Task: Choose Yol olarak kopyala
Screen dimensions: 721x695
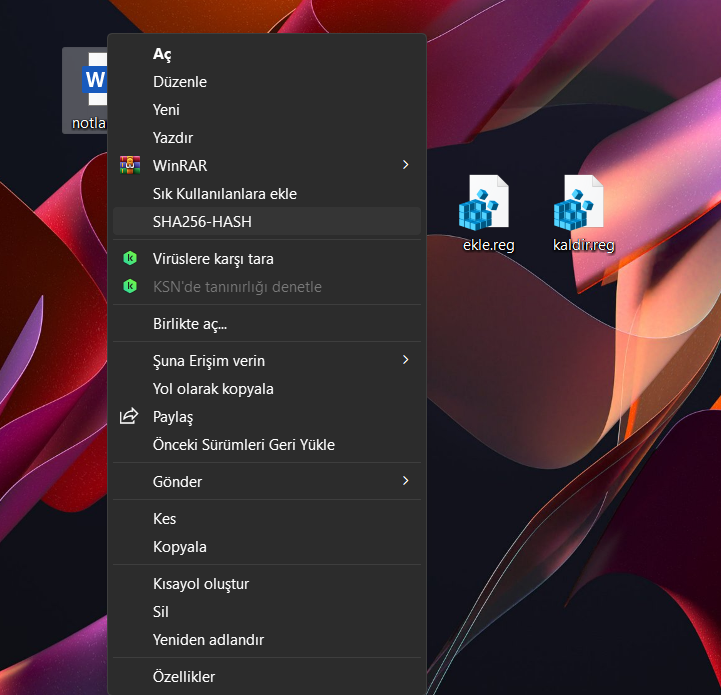Action: [x=213, y=389]
